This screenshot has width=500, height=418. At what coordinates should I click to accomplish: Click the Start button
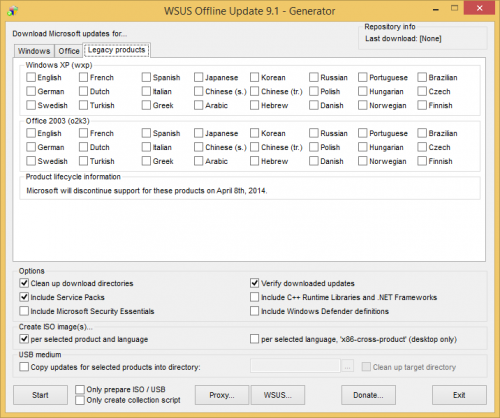click(40, 395)
